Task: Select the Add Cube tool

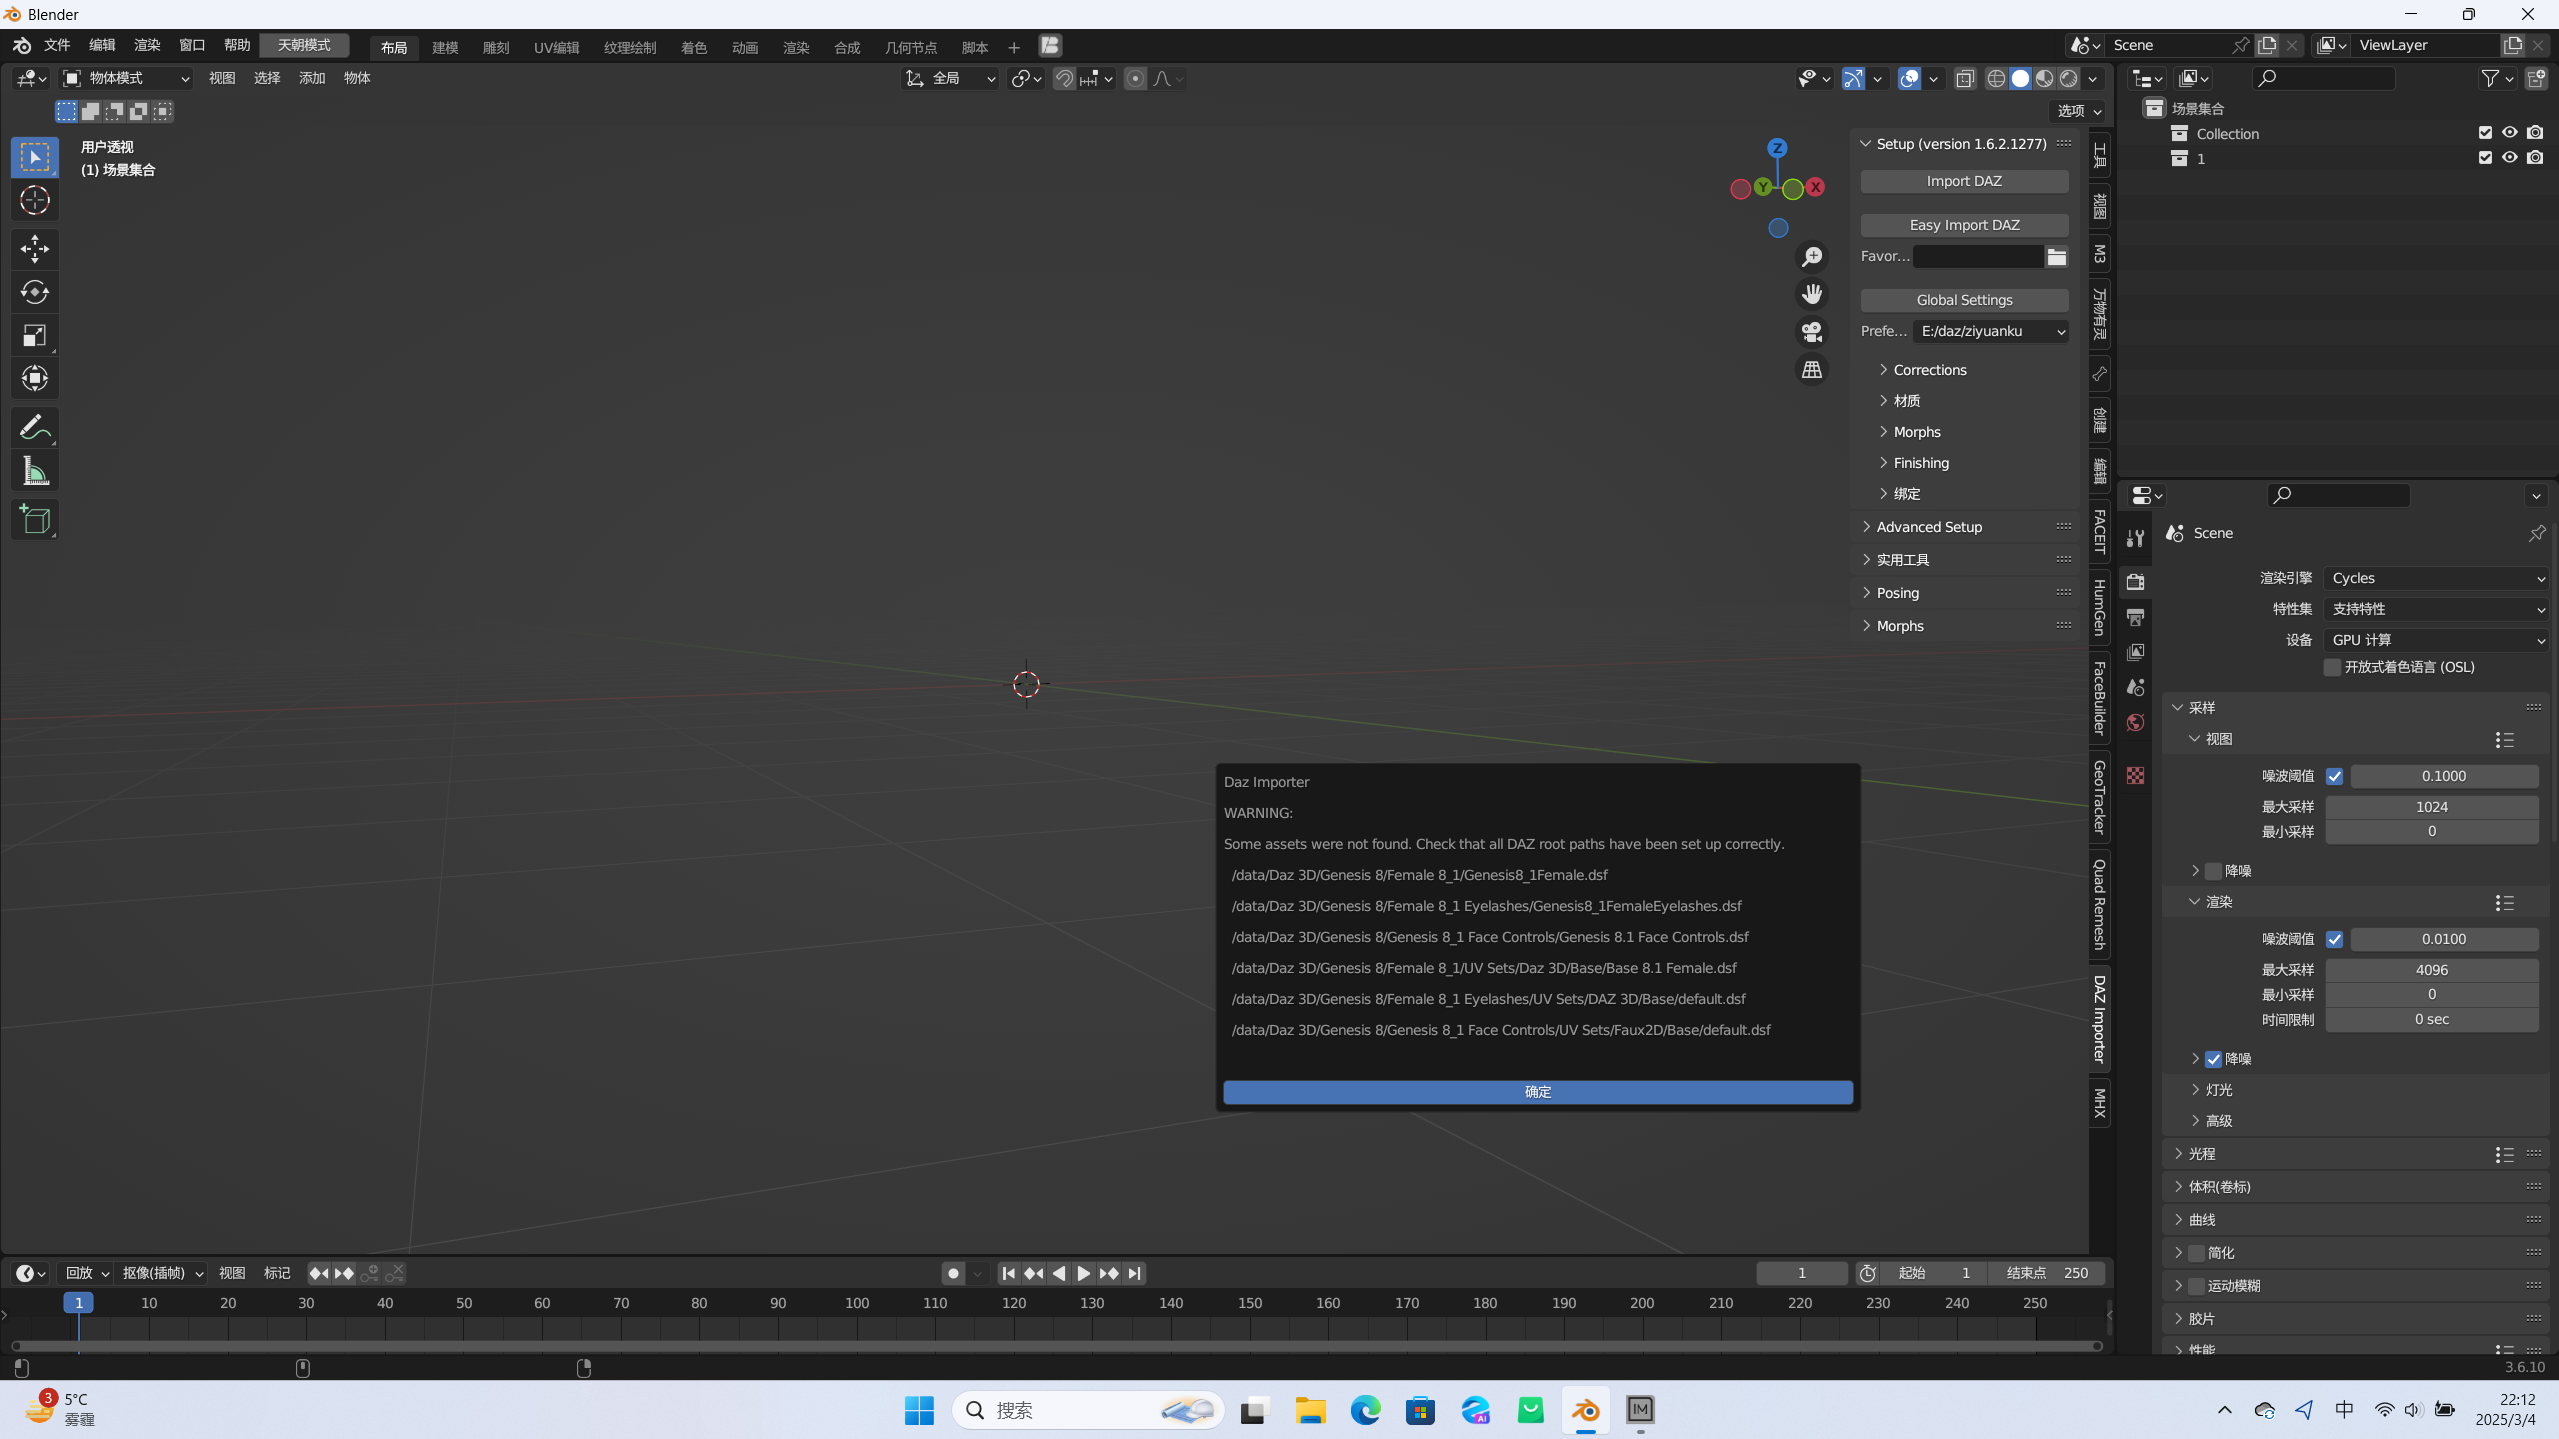Action: click(x=35, y=520)
